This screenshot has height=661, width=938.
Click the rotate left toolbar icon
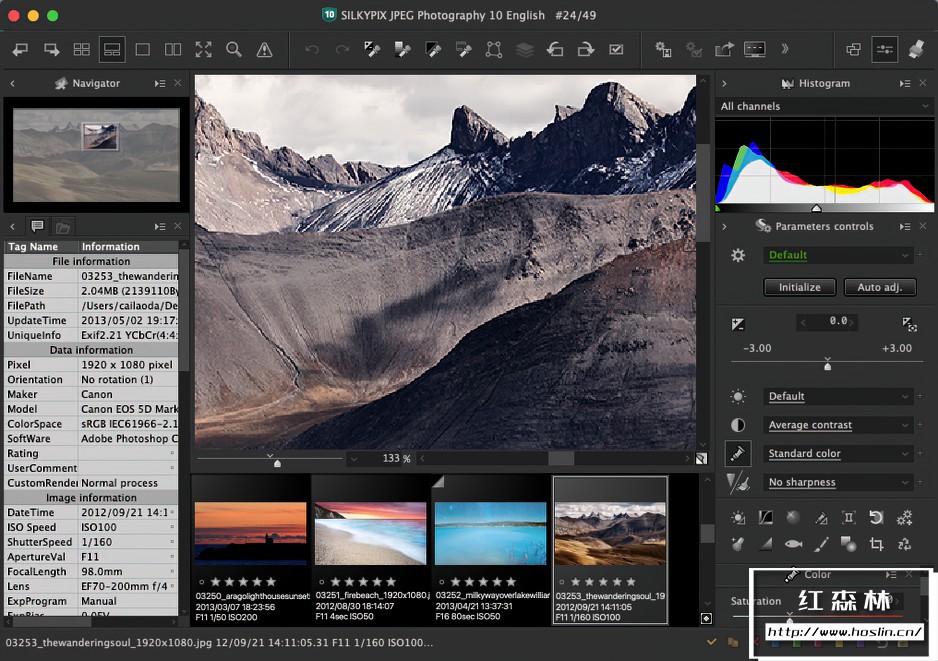pos(554,49)
